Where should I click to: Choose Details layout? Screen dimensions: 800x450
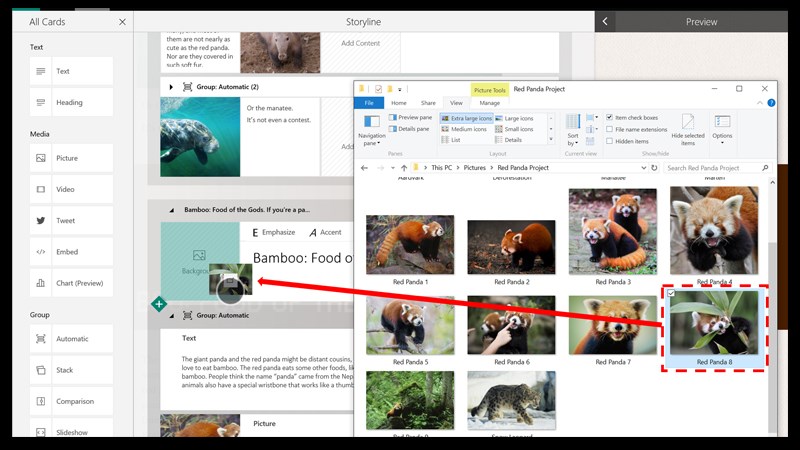coord(509,140)
